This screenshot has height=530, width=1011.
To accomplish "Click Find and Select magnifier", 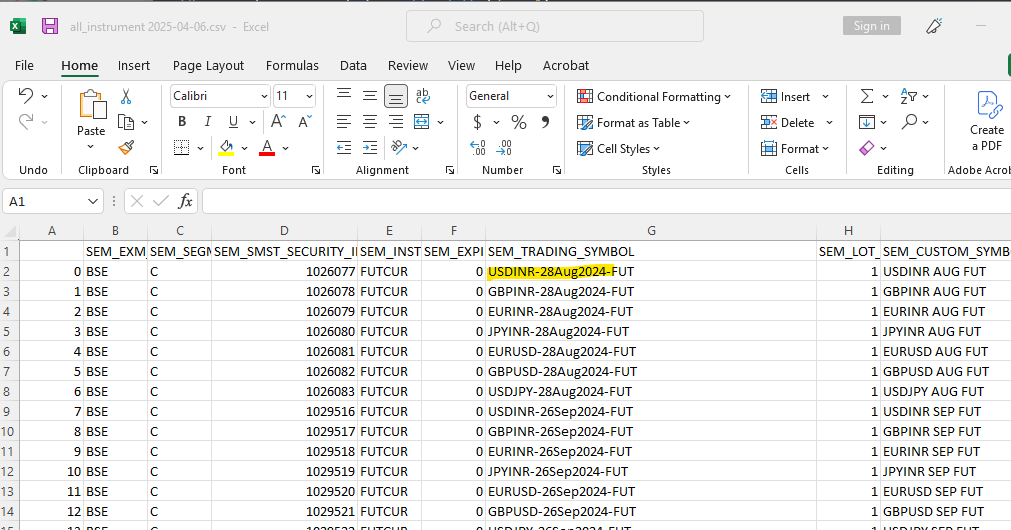I will click(909, 121).
